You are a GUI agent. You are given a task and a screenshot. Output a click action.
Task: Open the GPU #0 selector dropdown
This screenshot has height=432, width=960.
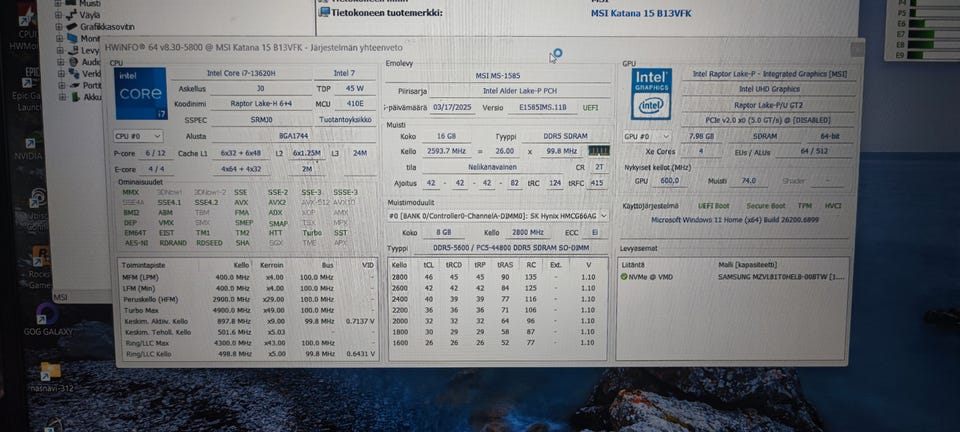pyautogui.click(x=646, y=136)
